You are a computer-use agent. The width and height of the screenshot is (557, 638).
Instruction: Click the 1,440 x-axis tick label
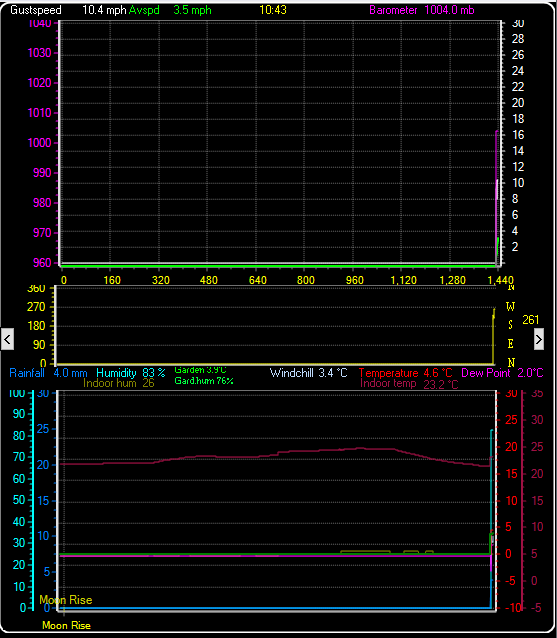tap(500, 280)
